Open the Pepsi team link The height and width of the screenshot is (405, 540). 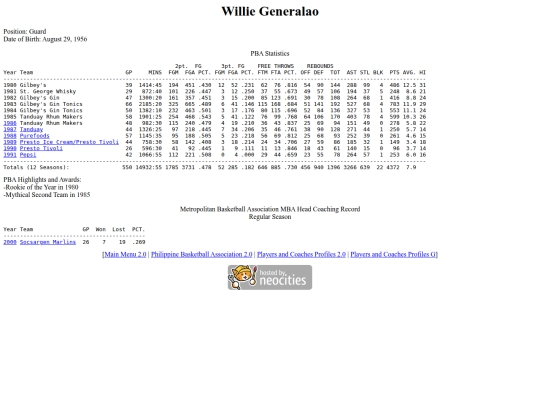(x=28, y=155)
